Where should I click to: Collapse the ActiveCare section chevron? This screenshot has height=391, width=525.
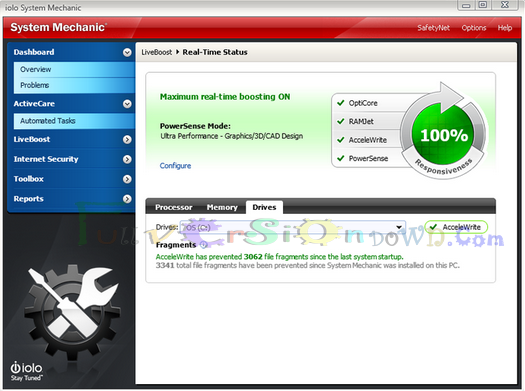point(127,104)
